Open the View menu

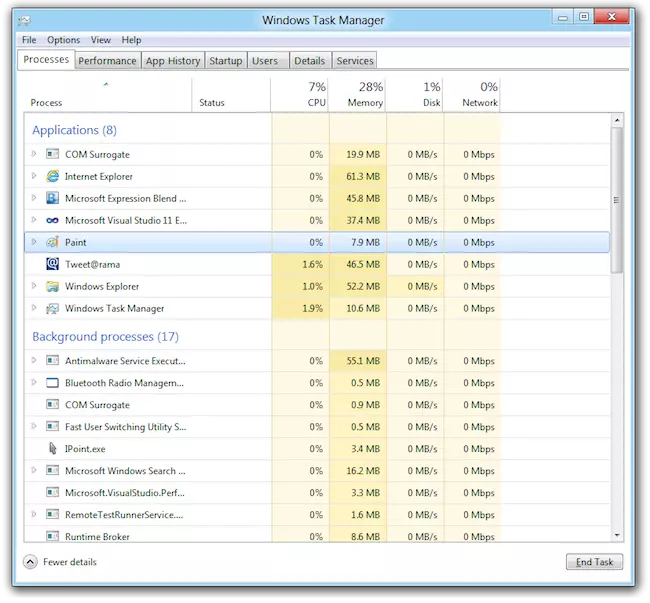point(101,40)
